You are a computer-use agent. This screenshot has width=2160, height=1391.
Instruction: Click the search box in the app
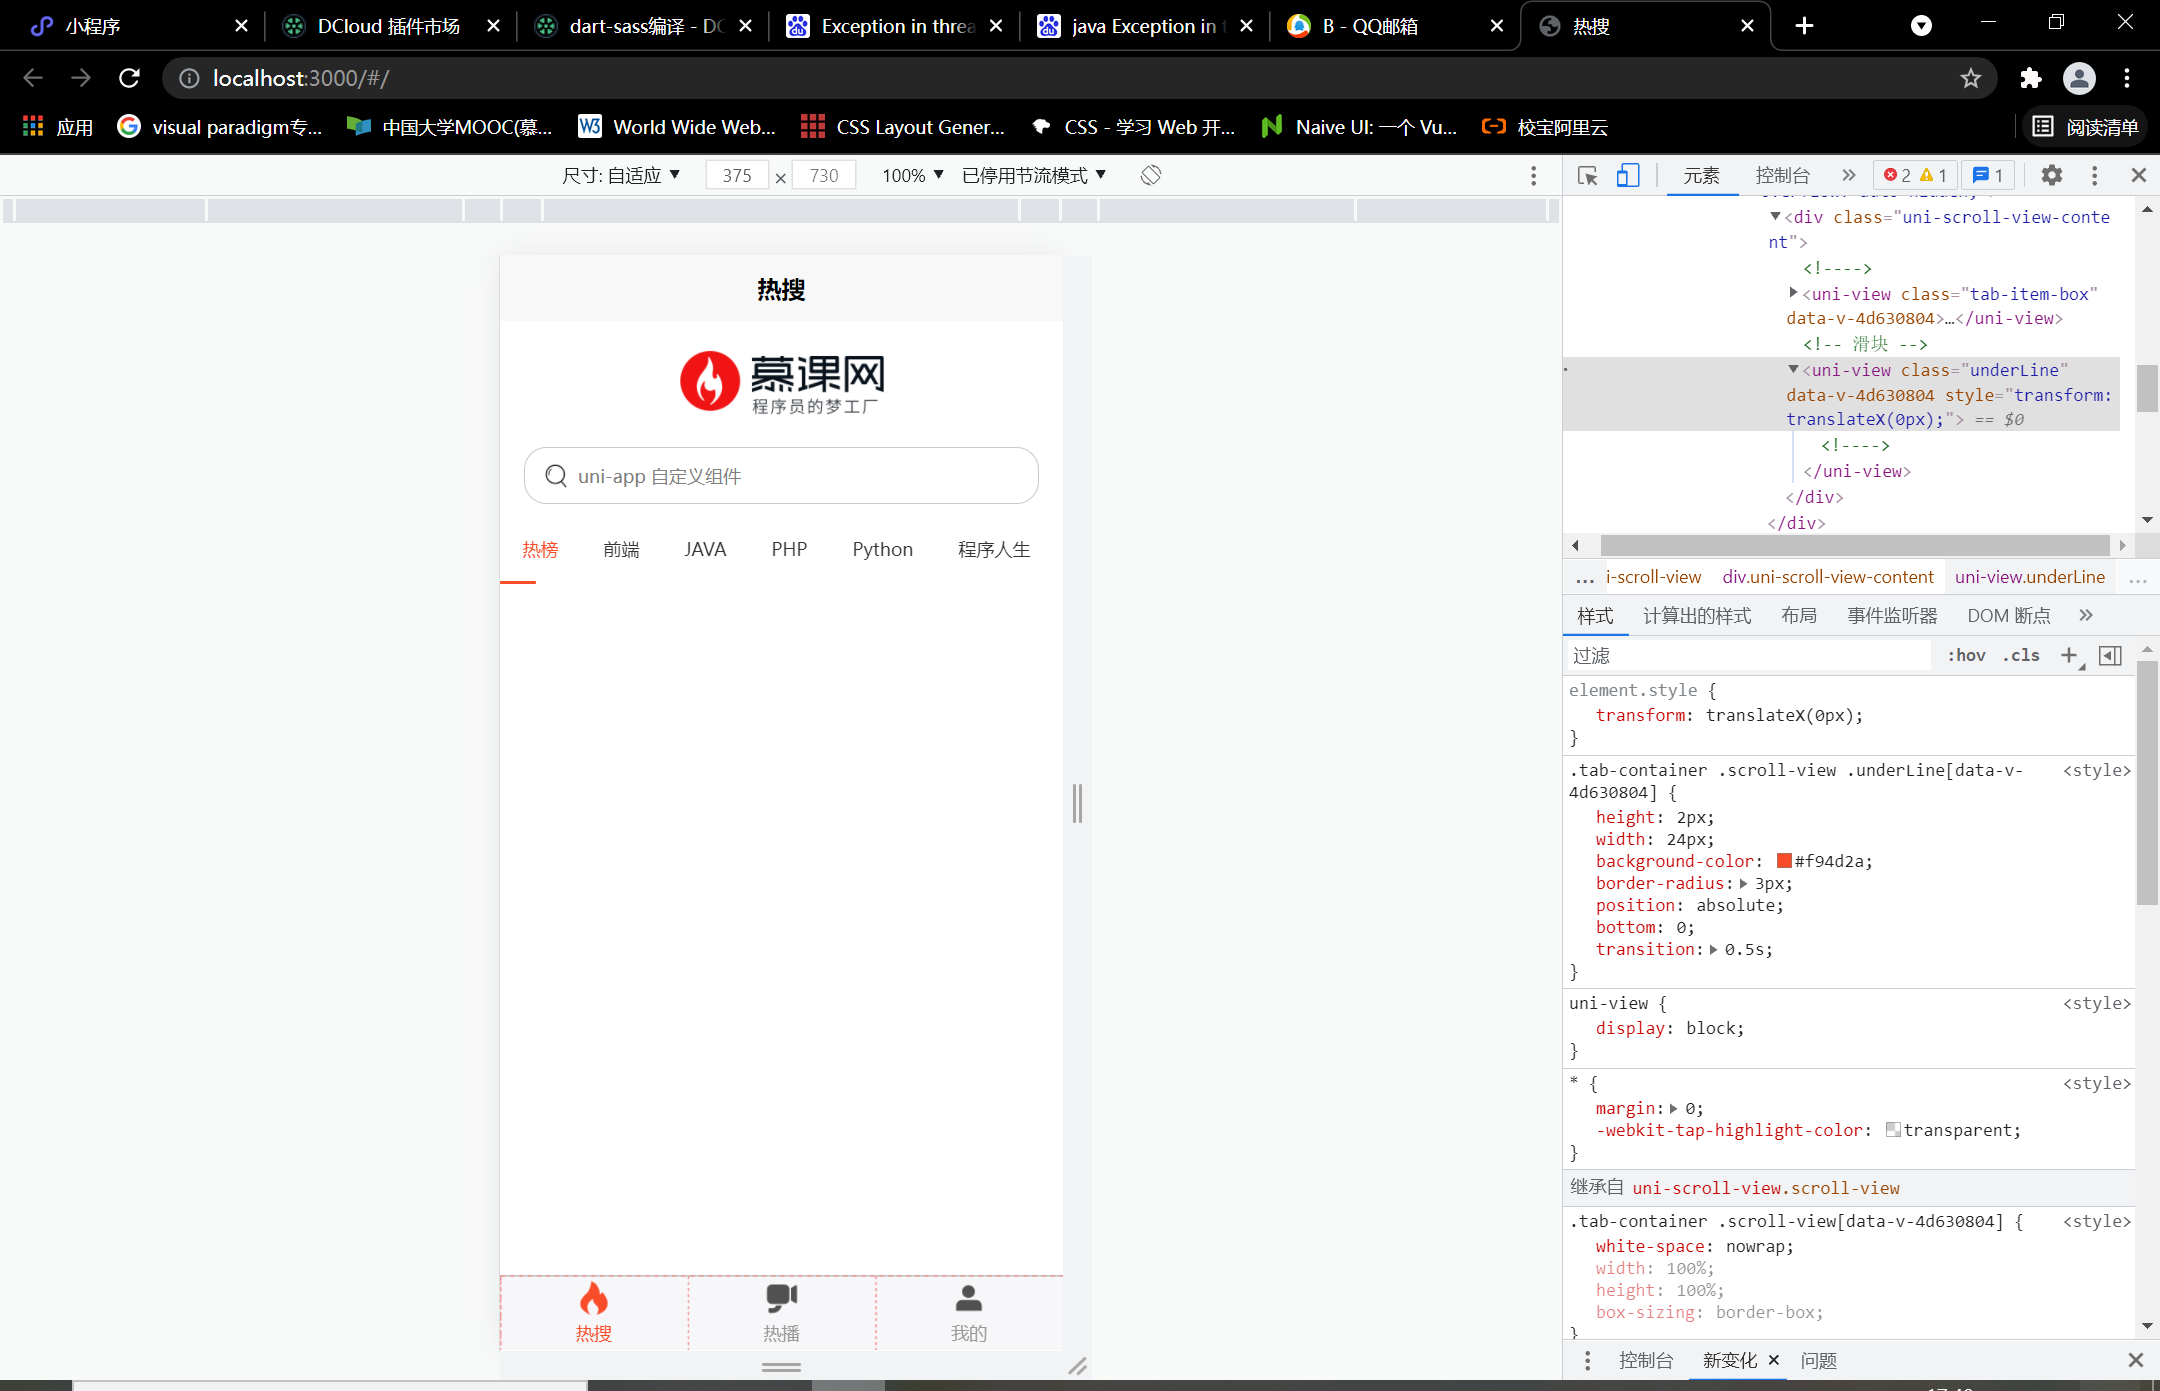(x=781, y=476)
